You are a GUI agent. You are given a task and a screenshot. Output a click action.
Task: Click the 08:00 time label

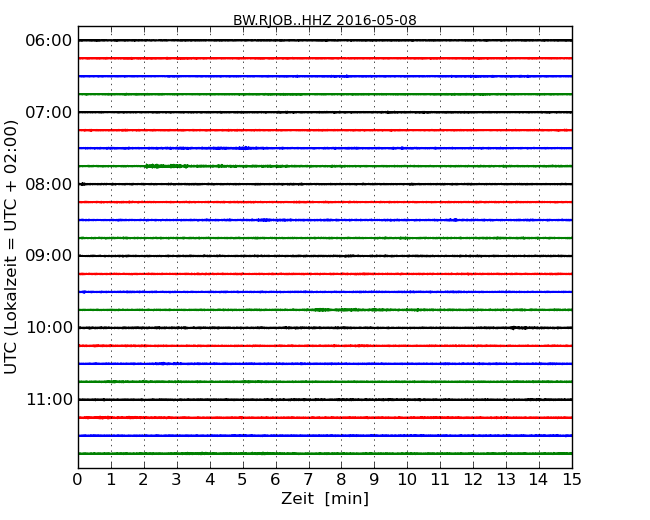(x=49, y=184)
